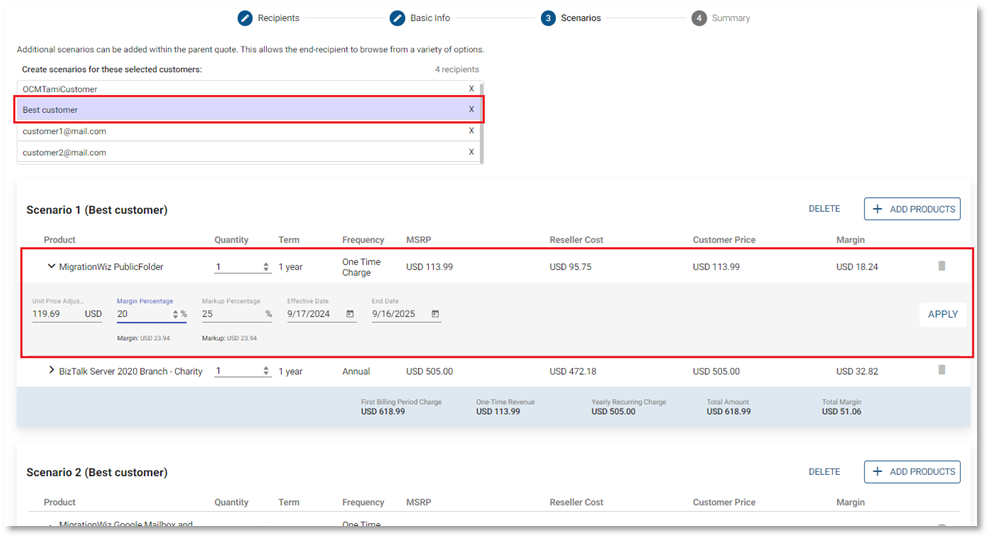Screen dimensions: 989x538
Task: Delete Scenario 1
Action: [x=824, y=209]
